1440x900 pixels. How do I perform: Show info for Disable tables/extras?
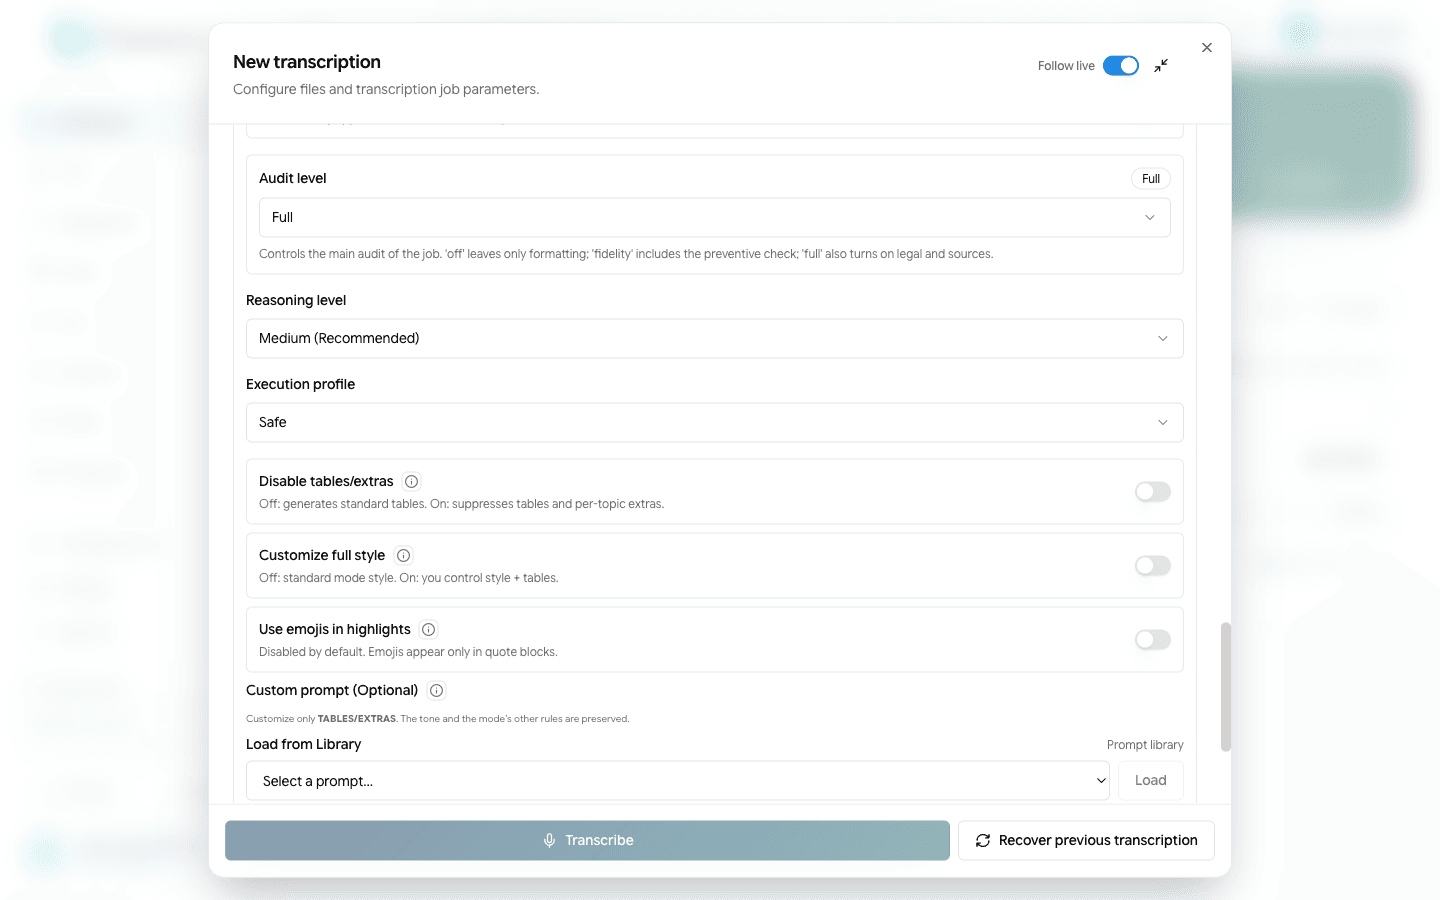point(411,482)
